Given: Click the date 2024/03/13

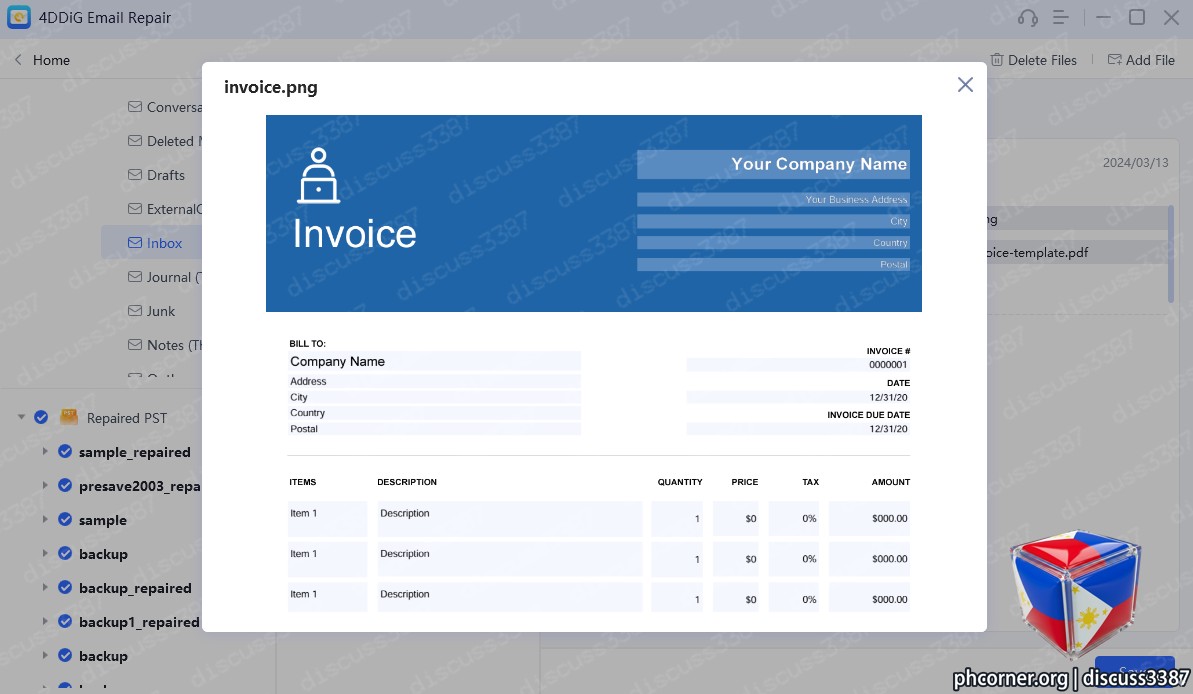Looking at the screenshot, I should [1135, 163].
